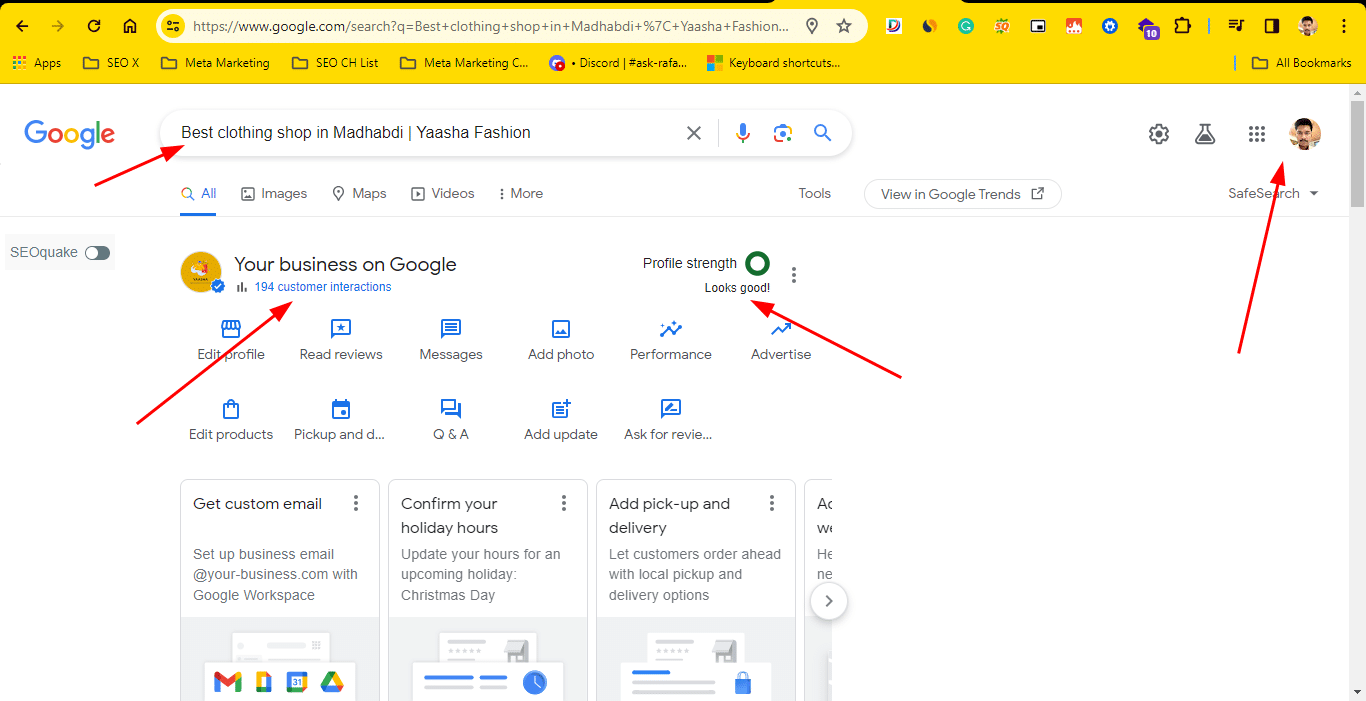Viewport: 1366px width, 701px height.
Task: Click Ask for reviews
Action: coord(668,419)
